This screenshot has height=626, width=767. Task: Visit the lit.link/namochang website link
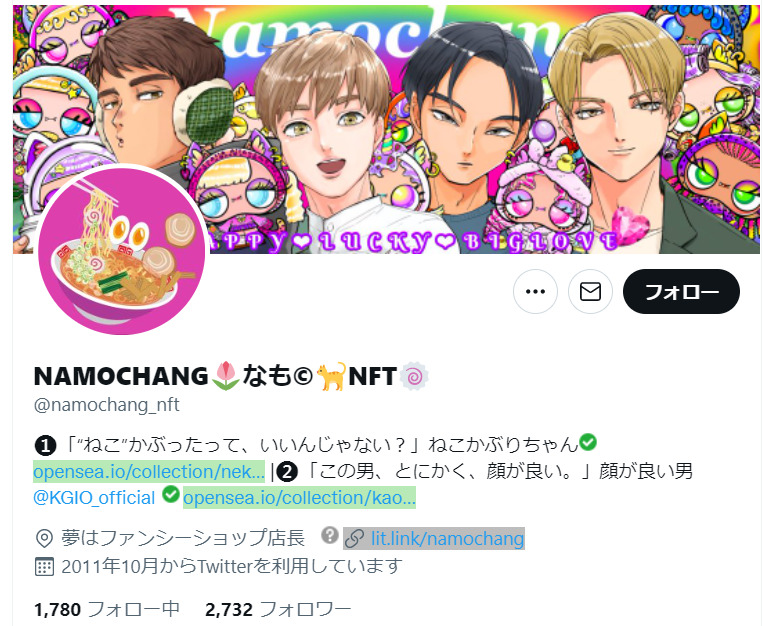[448, 538]
